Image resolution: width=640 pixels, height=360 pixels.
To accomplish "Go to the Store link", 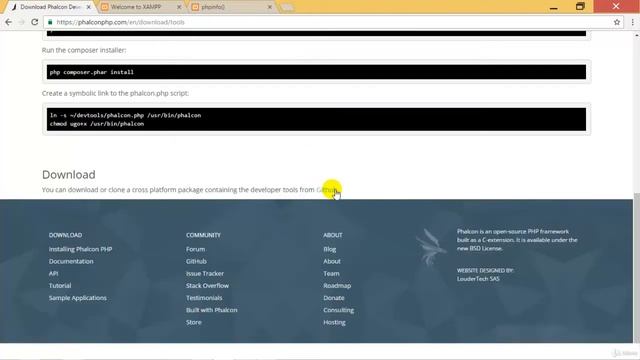I will coord(194,322).
